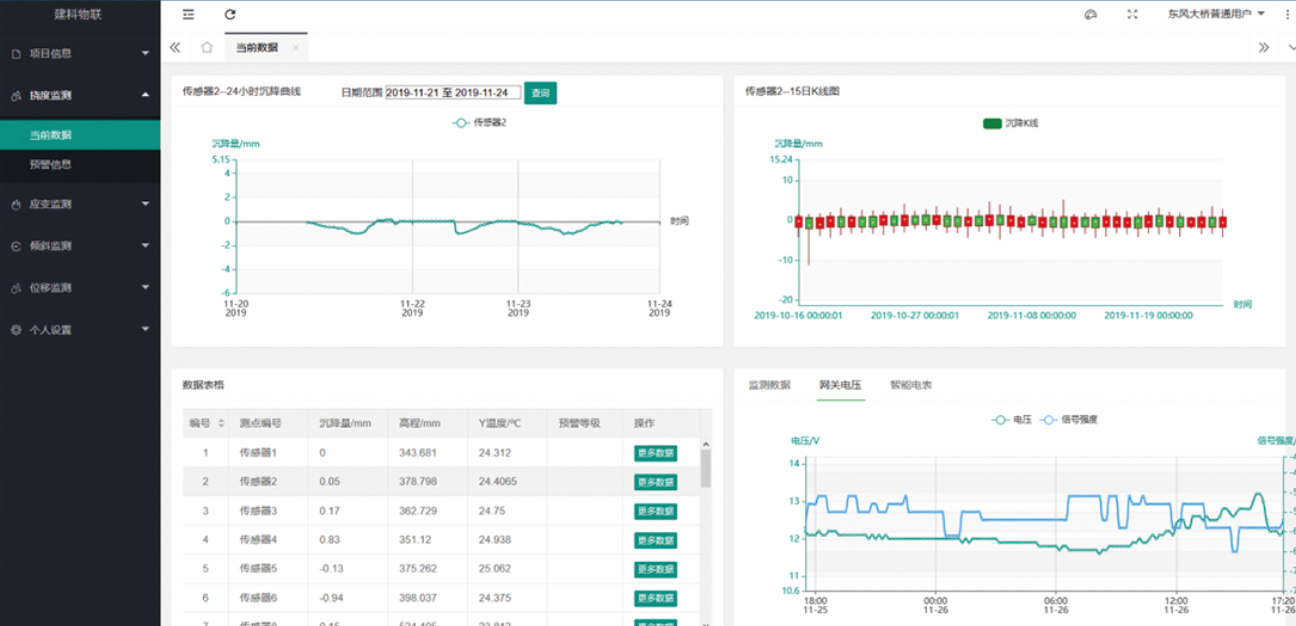
Task: Switch to the 智能电表 tab
Action: tap(911, 385)
